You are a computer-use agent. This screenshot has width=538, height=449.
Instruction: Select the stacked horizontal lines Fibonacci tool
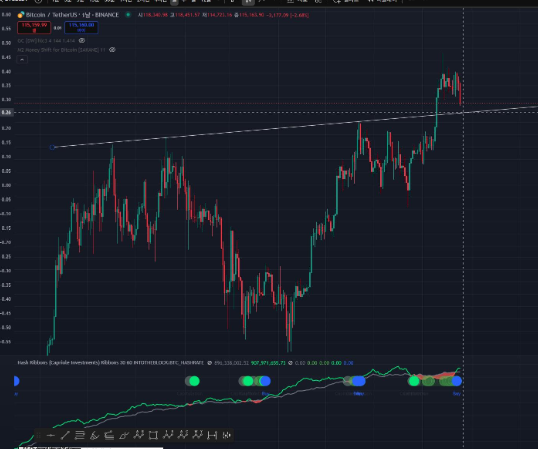coord(80,435)
